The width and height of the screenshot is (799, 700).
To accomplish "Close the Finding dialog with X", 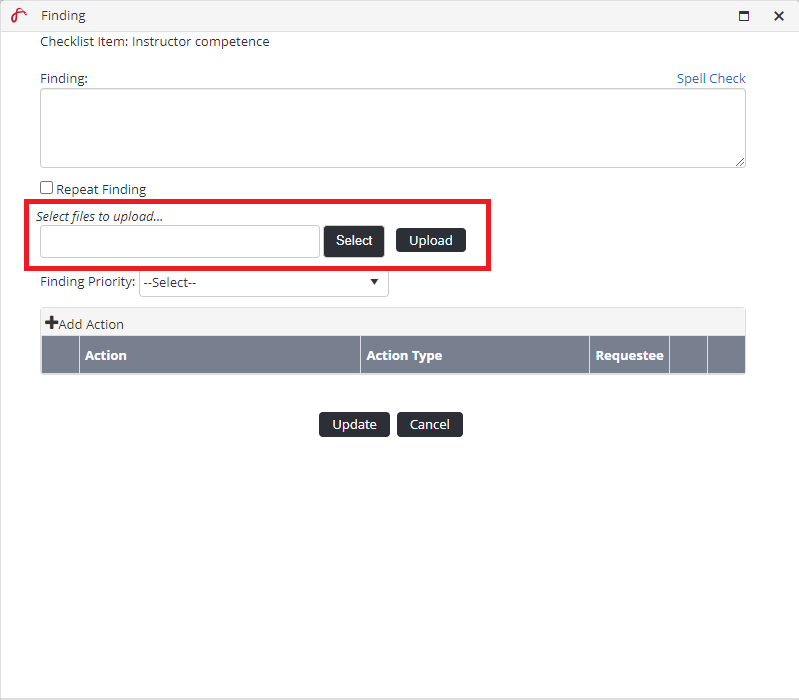I will click(x=779, y=16).
